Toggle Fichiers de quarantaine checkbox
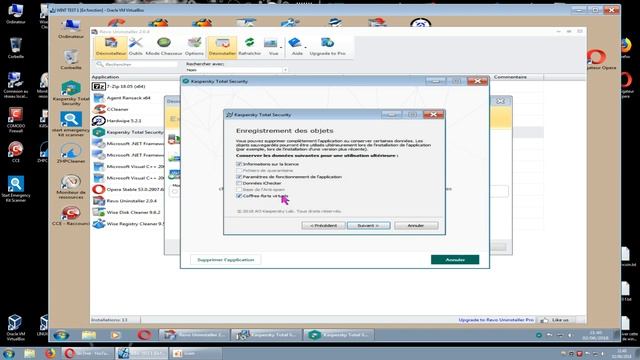This screenshot has height=360, width=640. [x=239, y=170]
